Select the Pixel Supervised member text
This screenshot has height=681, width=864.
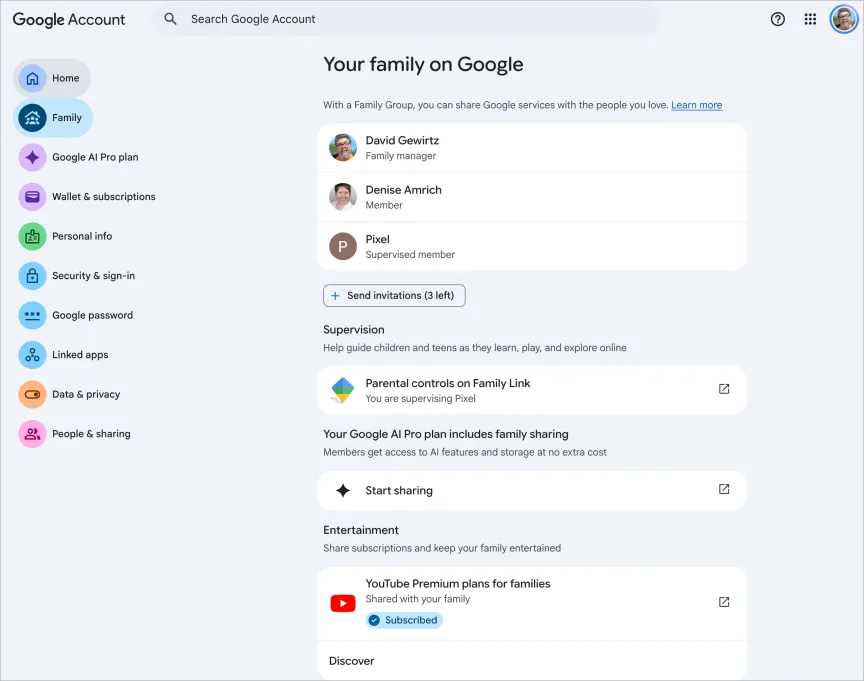coord(410,255)
